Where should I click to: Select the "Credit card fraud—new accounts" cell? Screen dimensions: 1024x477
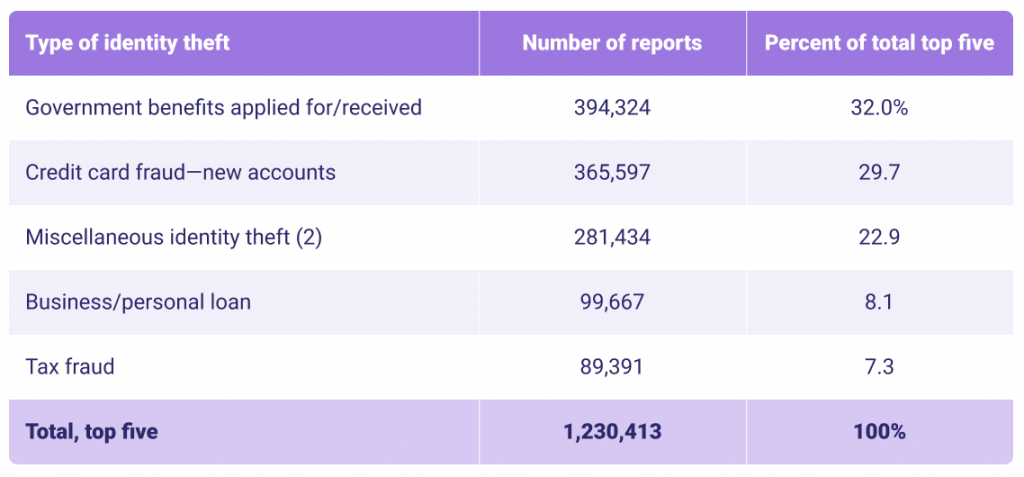(180, 172)
